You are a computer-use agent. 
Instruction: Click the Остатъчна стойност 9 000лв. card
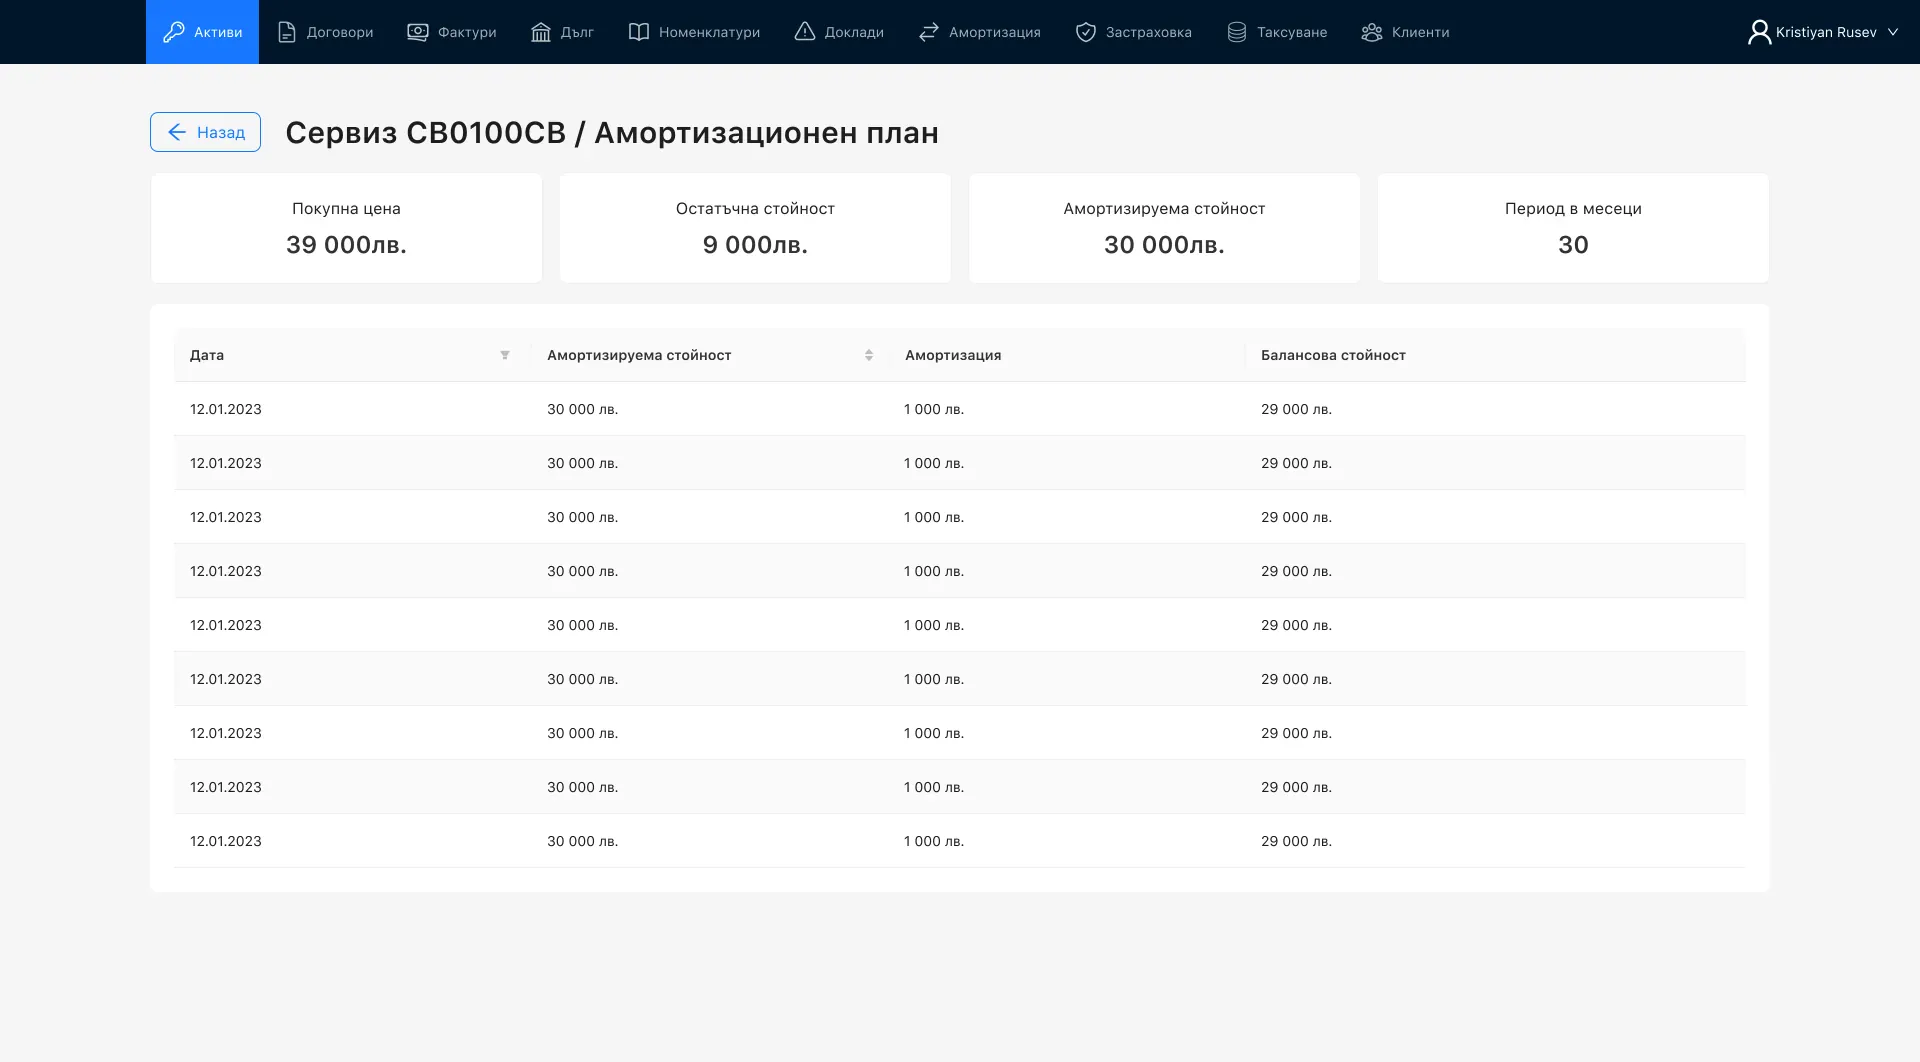coord(755,228)
